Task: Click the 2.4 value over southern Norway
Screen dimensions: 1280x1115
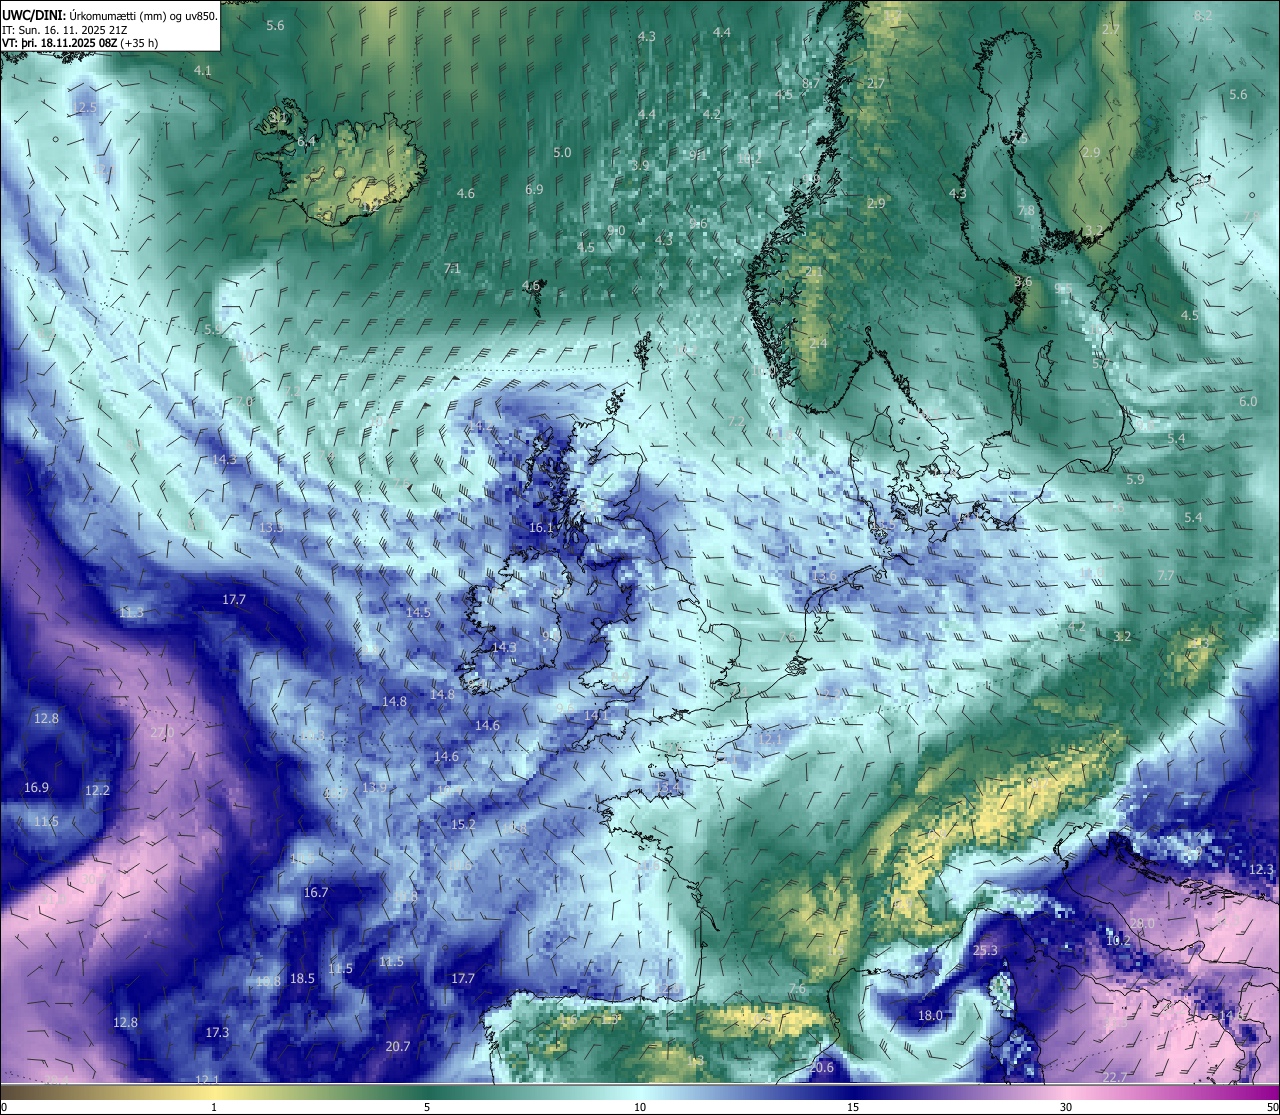Action: tap(818, 342)
